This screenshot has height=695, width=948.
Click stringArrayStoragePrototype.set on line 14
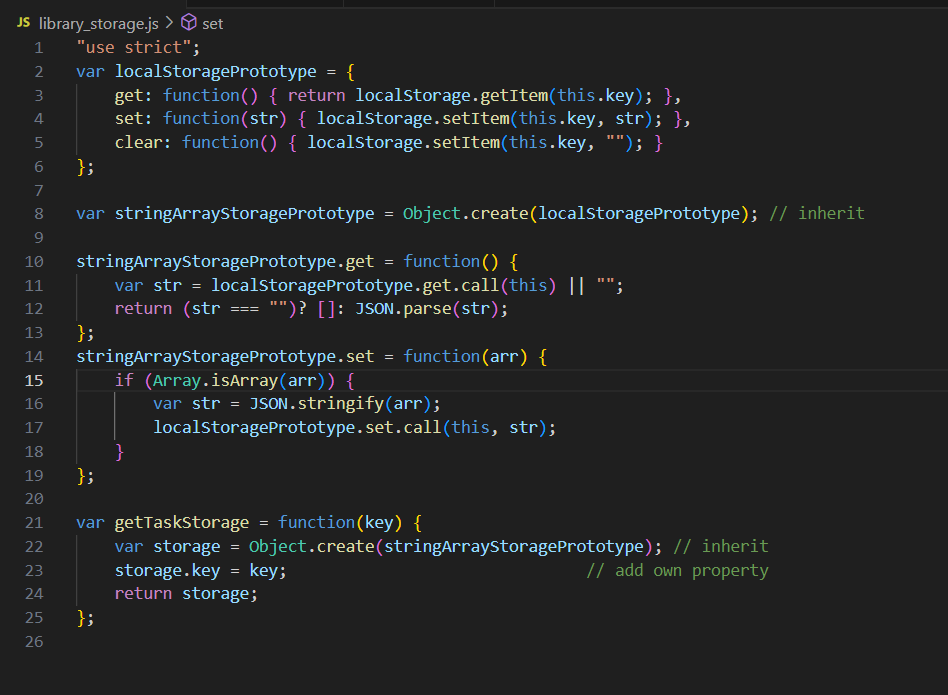click(x=226, y=357)
